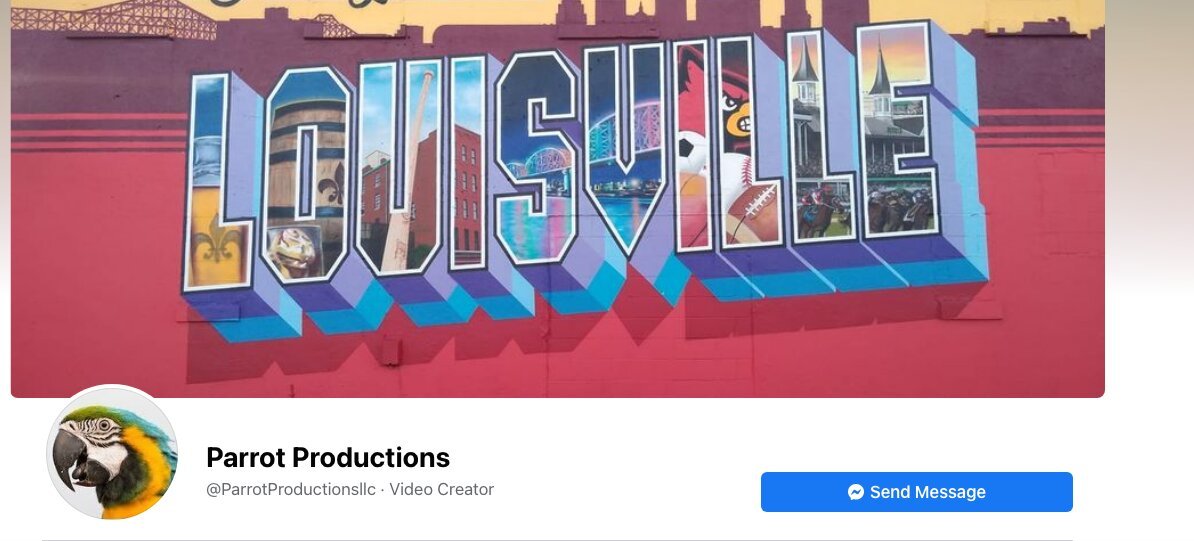Click the Parrot Productions page name

coord(328,457)
